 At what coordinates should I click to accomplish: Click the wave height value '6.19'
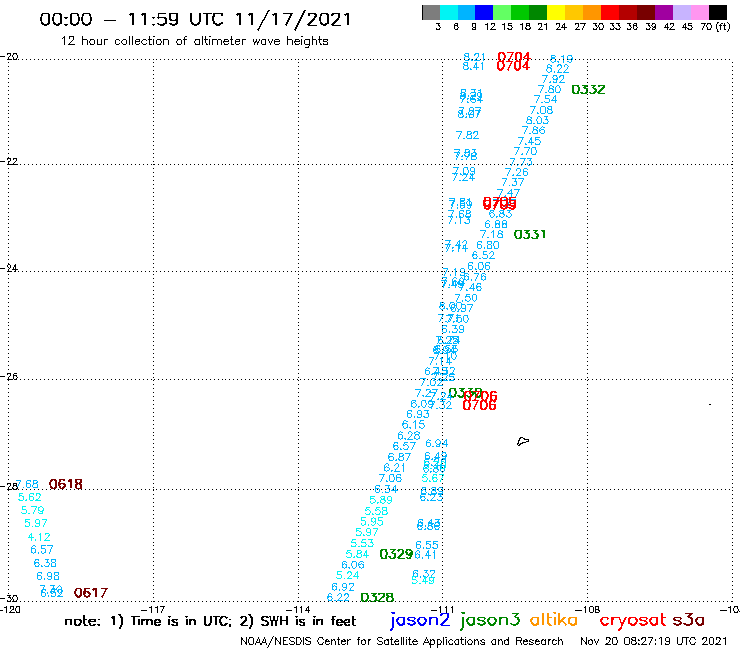click(562, 59)
